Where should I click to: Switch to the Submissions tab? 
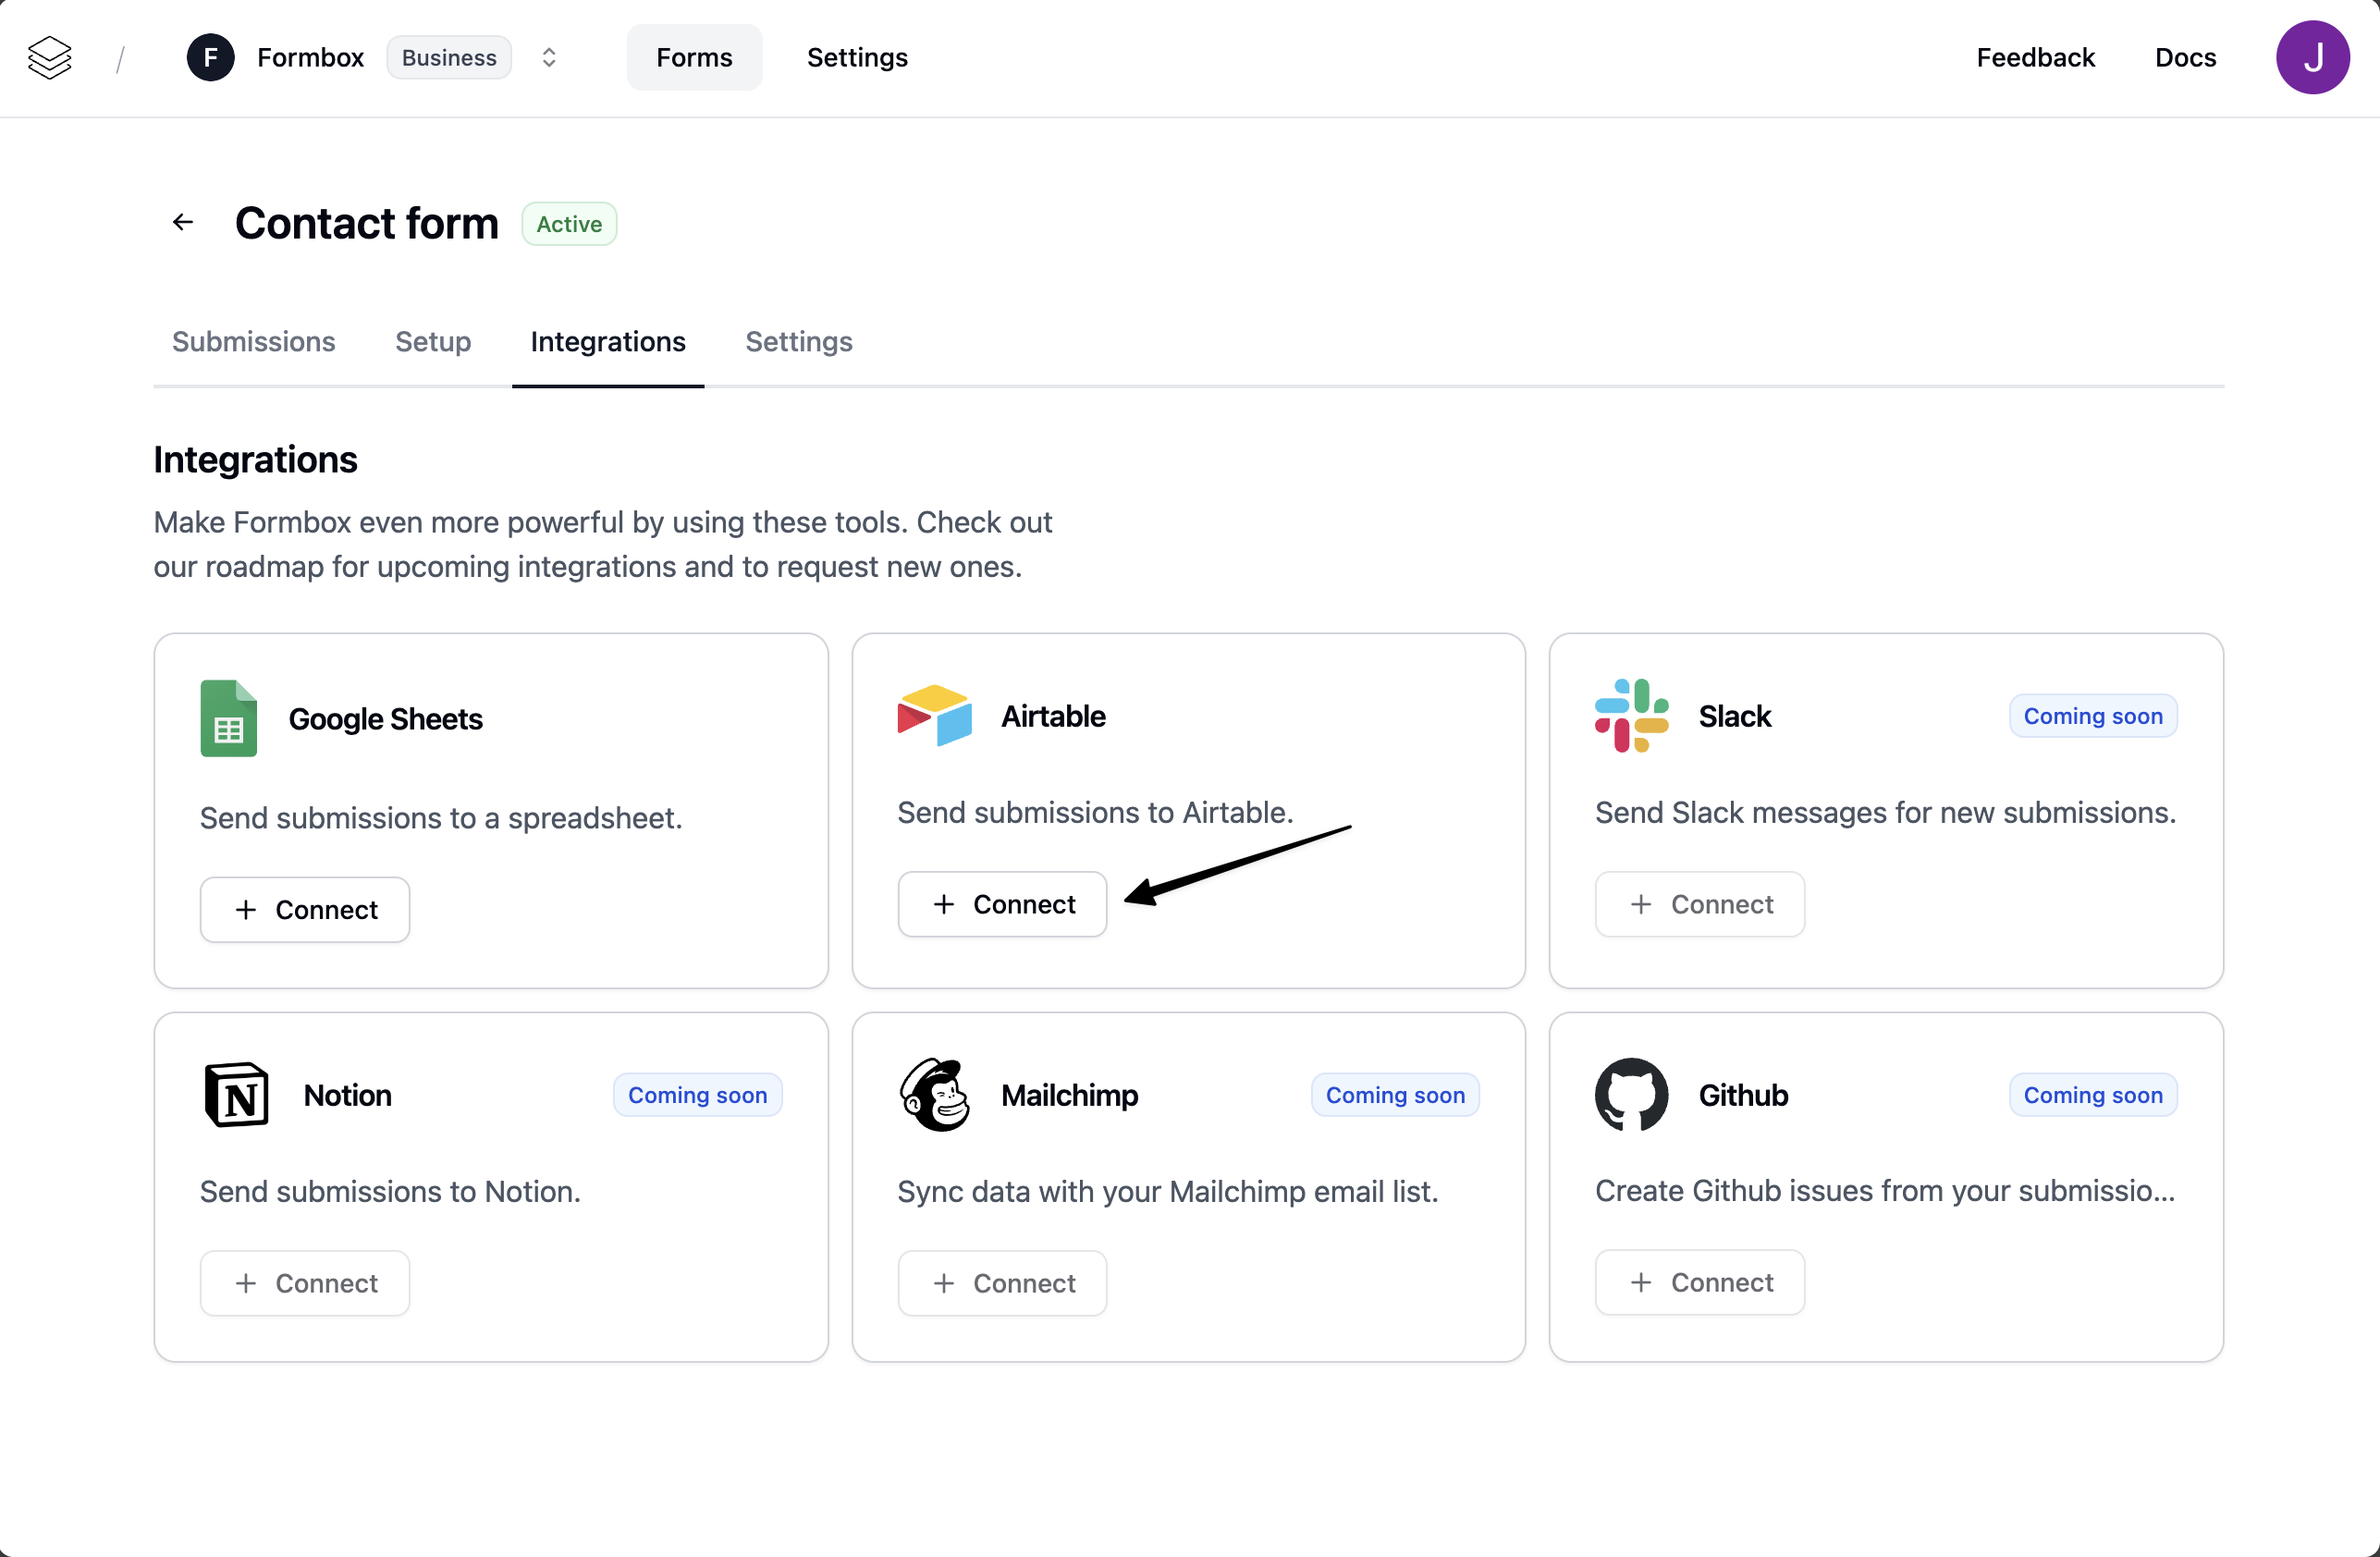253,342
